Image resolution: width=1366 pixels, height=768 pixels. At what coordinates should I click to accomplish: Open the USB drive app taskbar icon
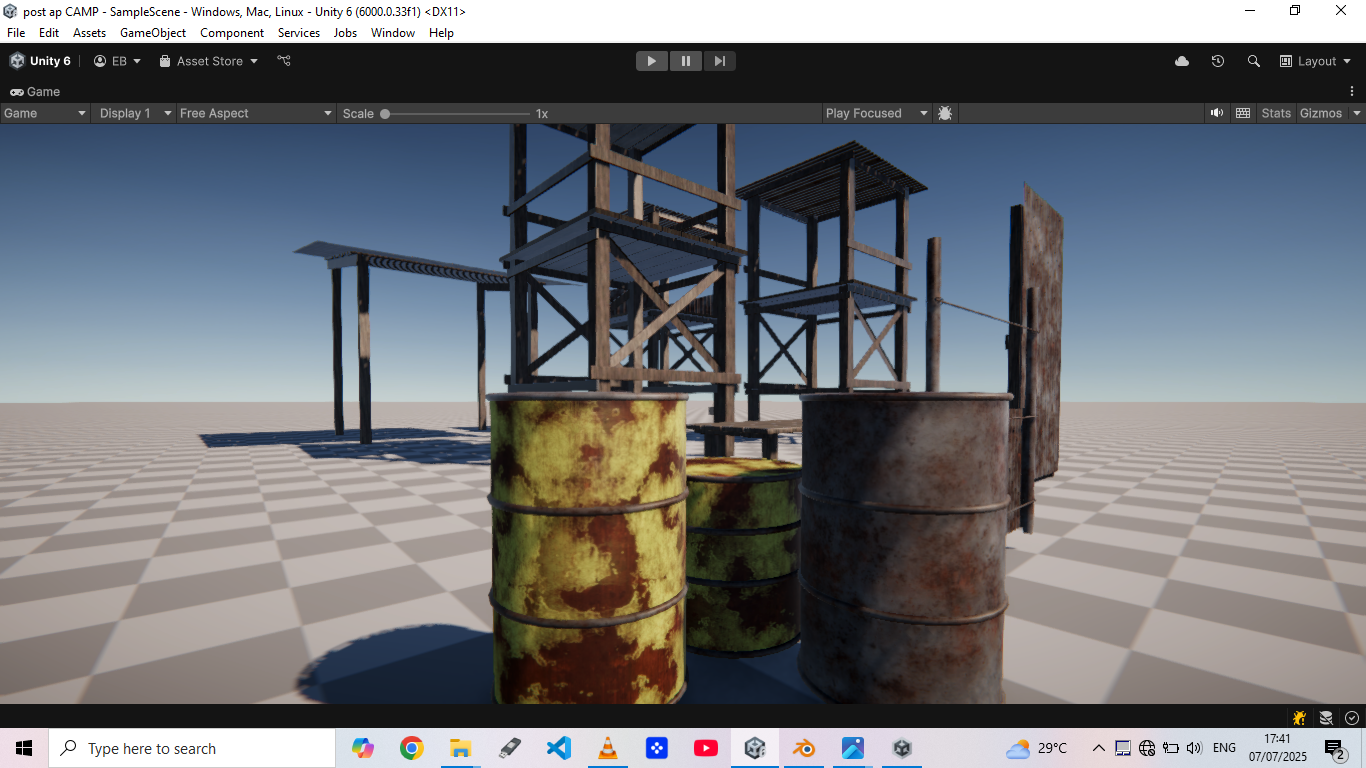[x=509, y=748]
